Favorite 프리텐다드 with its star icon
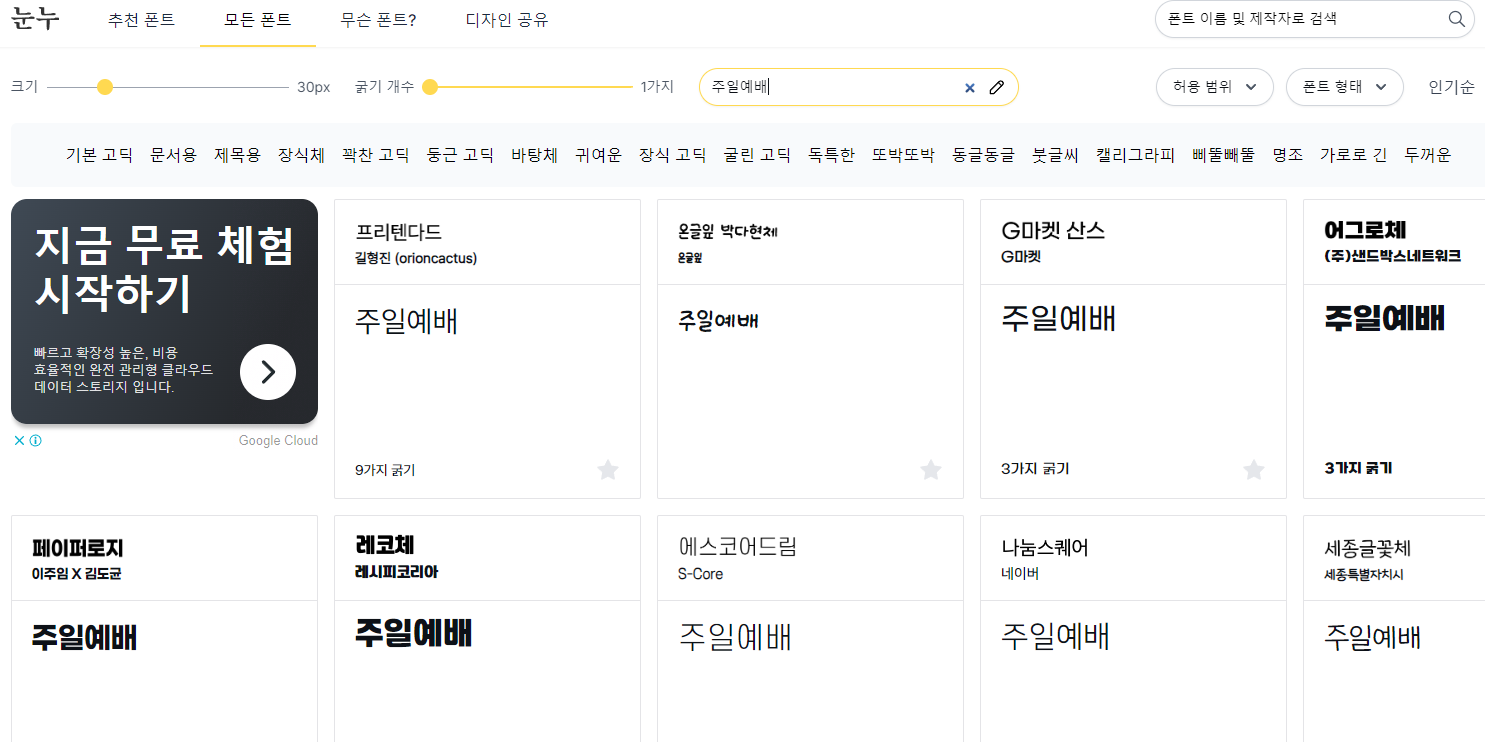1485x742 pixels. click(608, 470)
